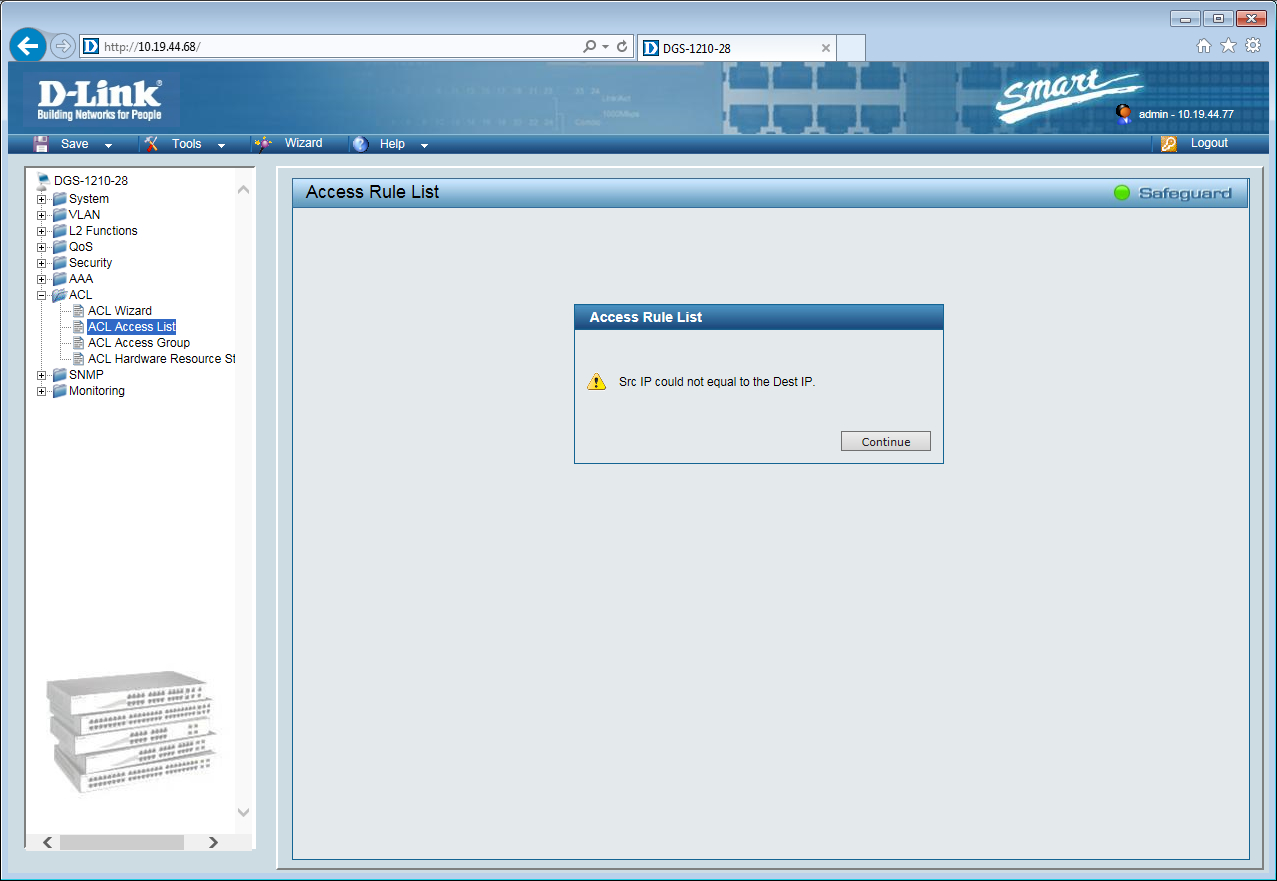Click the switch stack image
The image size is (1277, 881).
(130, 733)
